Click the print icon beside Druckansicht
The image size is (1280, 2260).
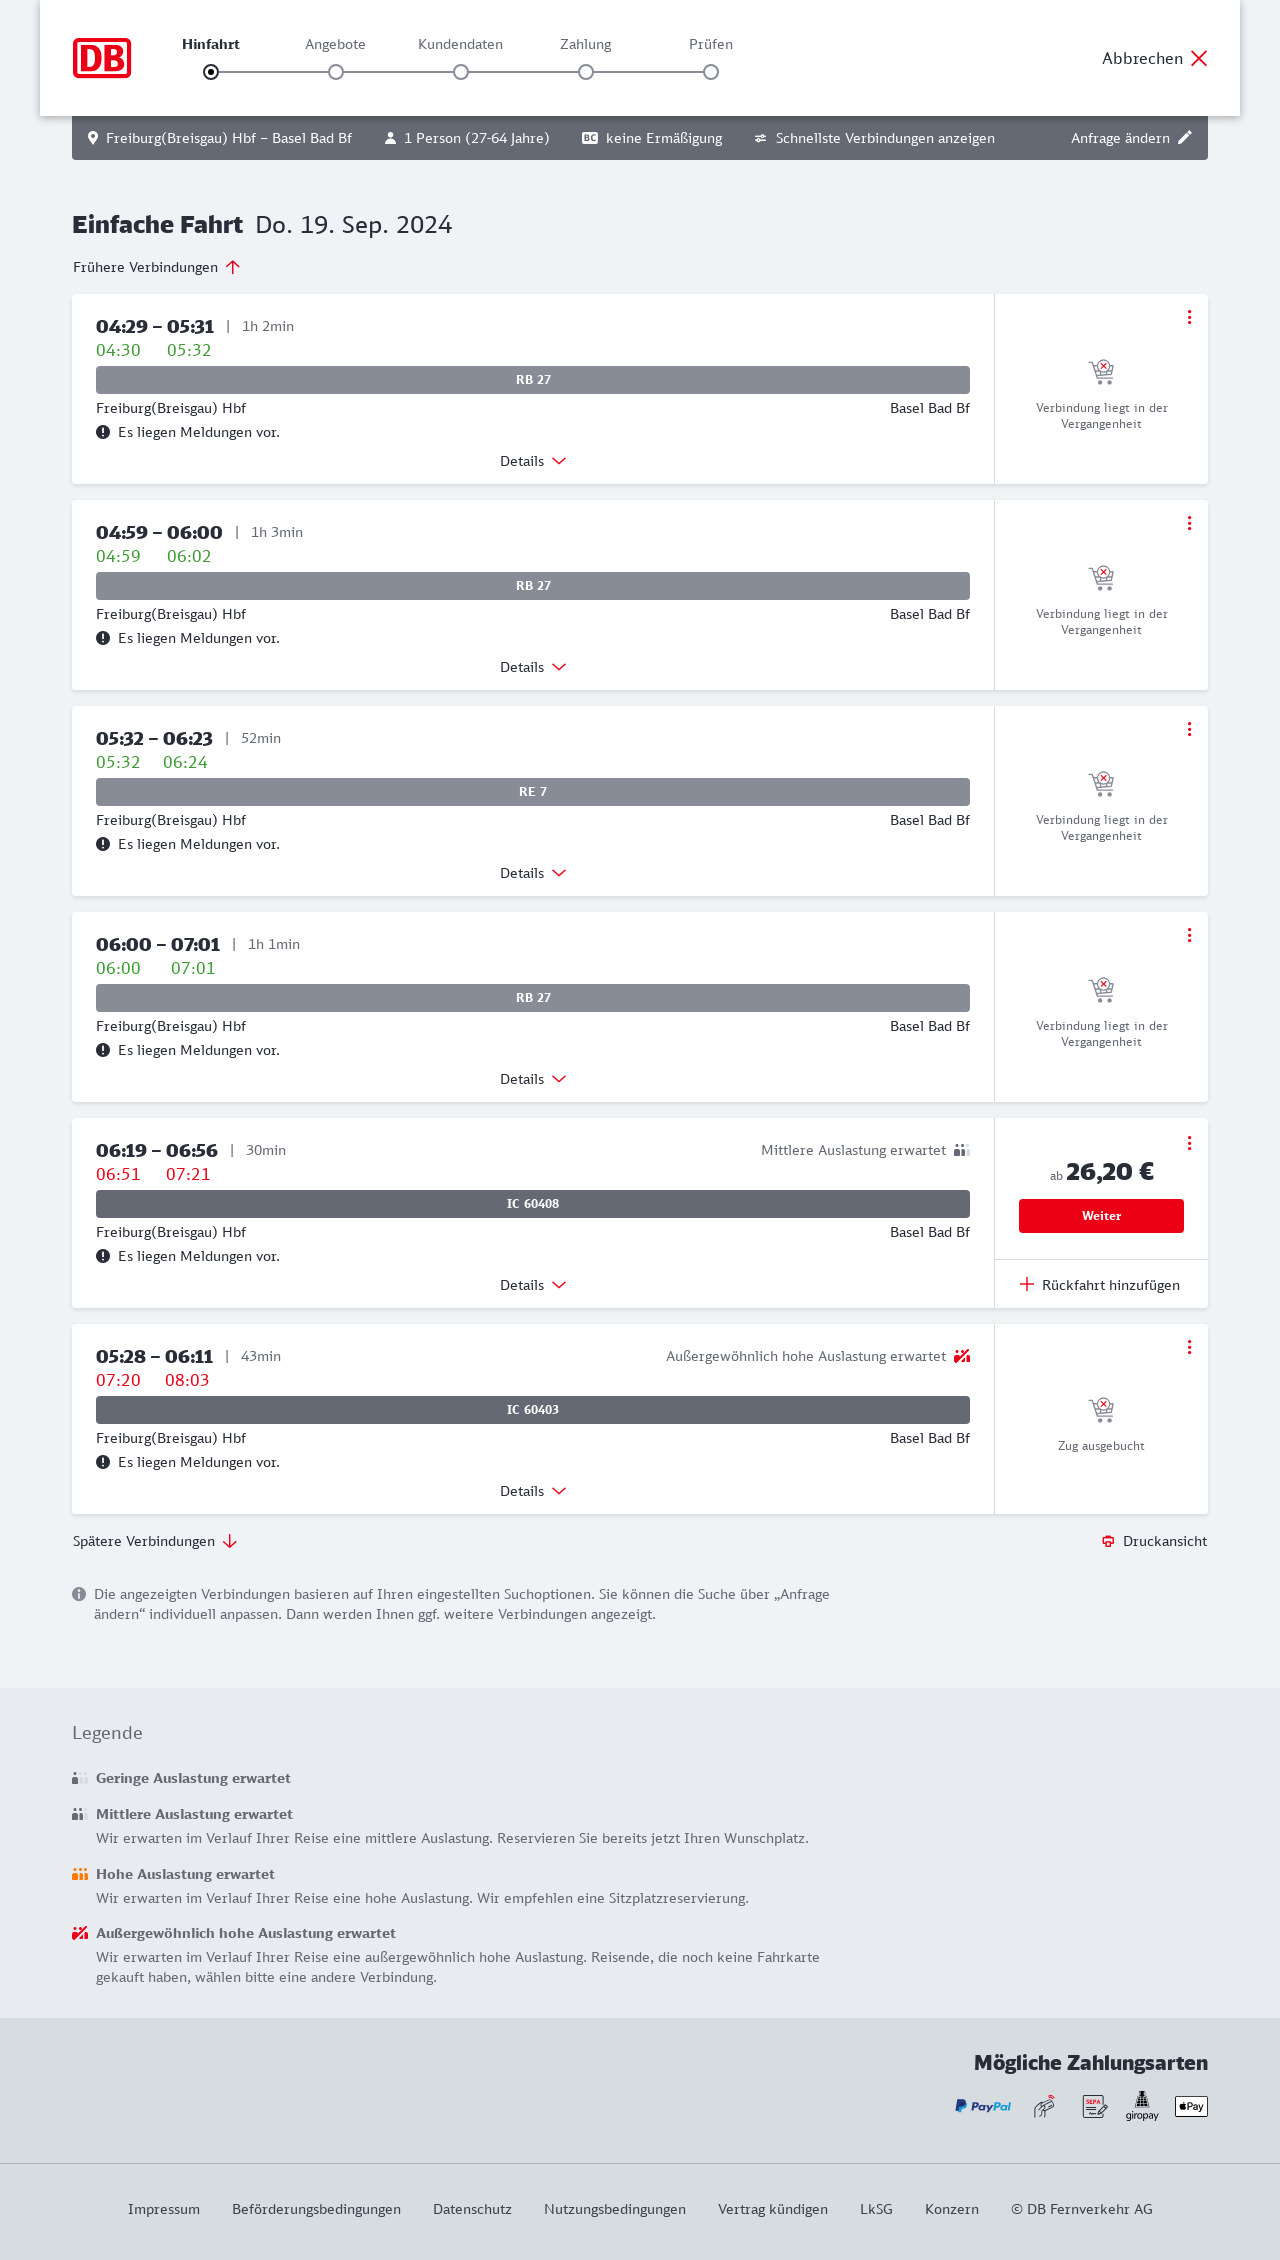(1108, 1541)
